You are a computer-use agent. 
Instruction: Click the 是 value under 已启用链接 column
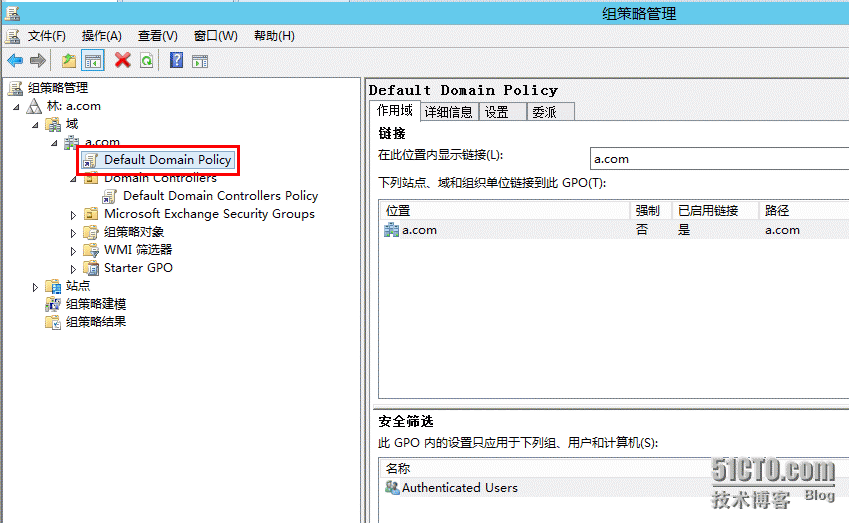pyautogui.click(x=684, y=230)
